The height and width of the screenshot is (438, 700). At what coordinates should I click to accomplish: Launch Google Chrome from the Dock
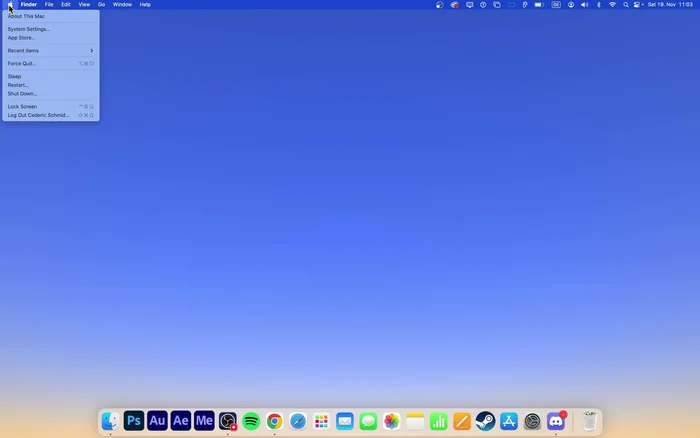pos(274,421)
